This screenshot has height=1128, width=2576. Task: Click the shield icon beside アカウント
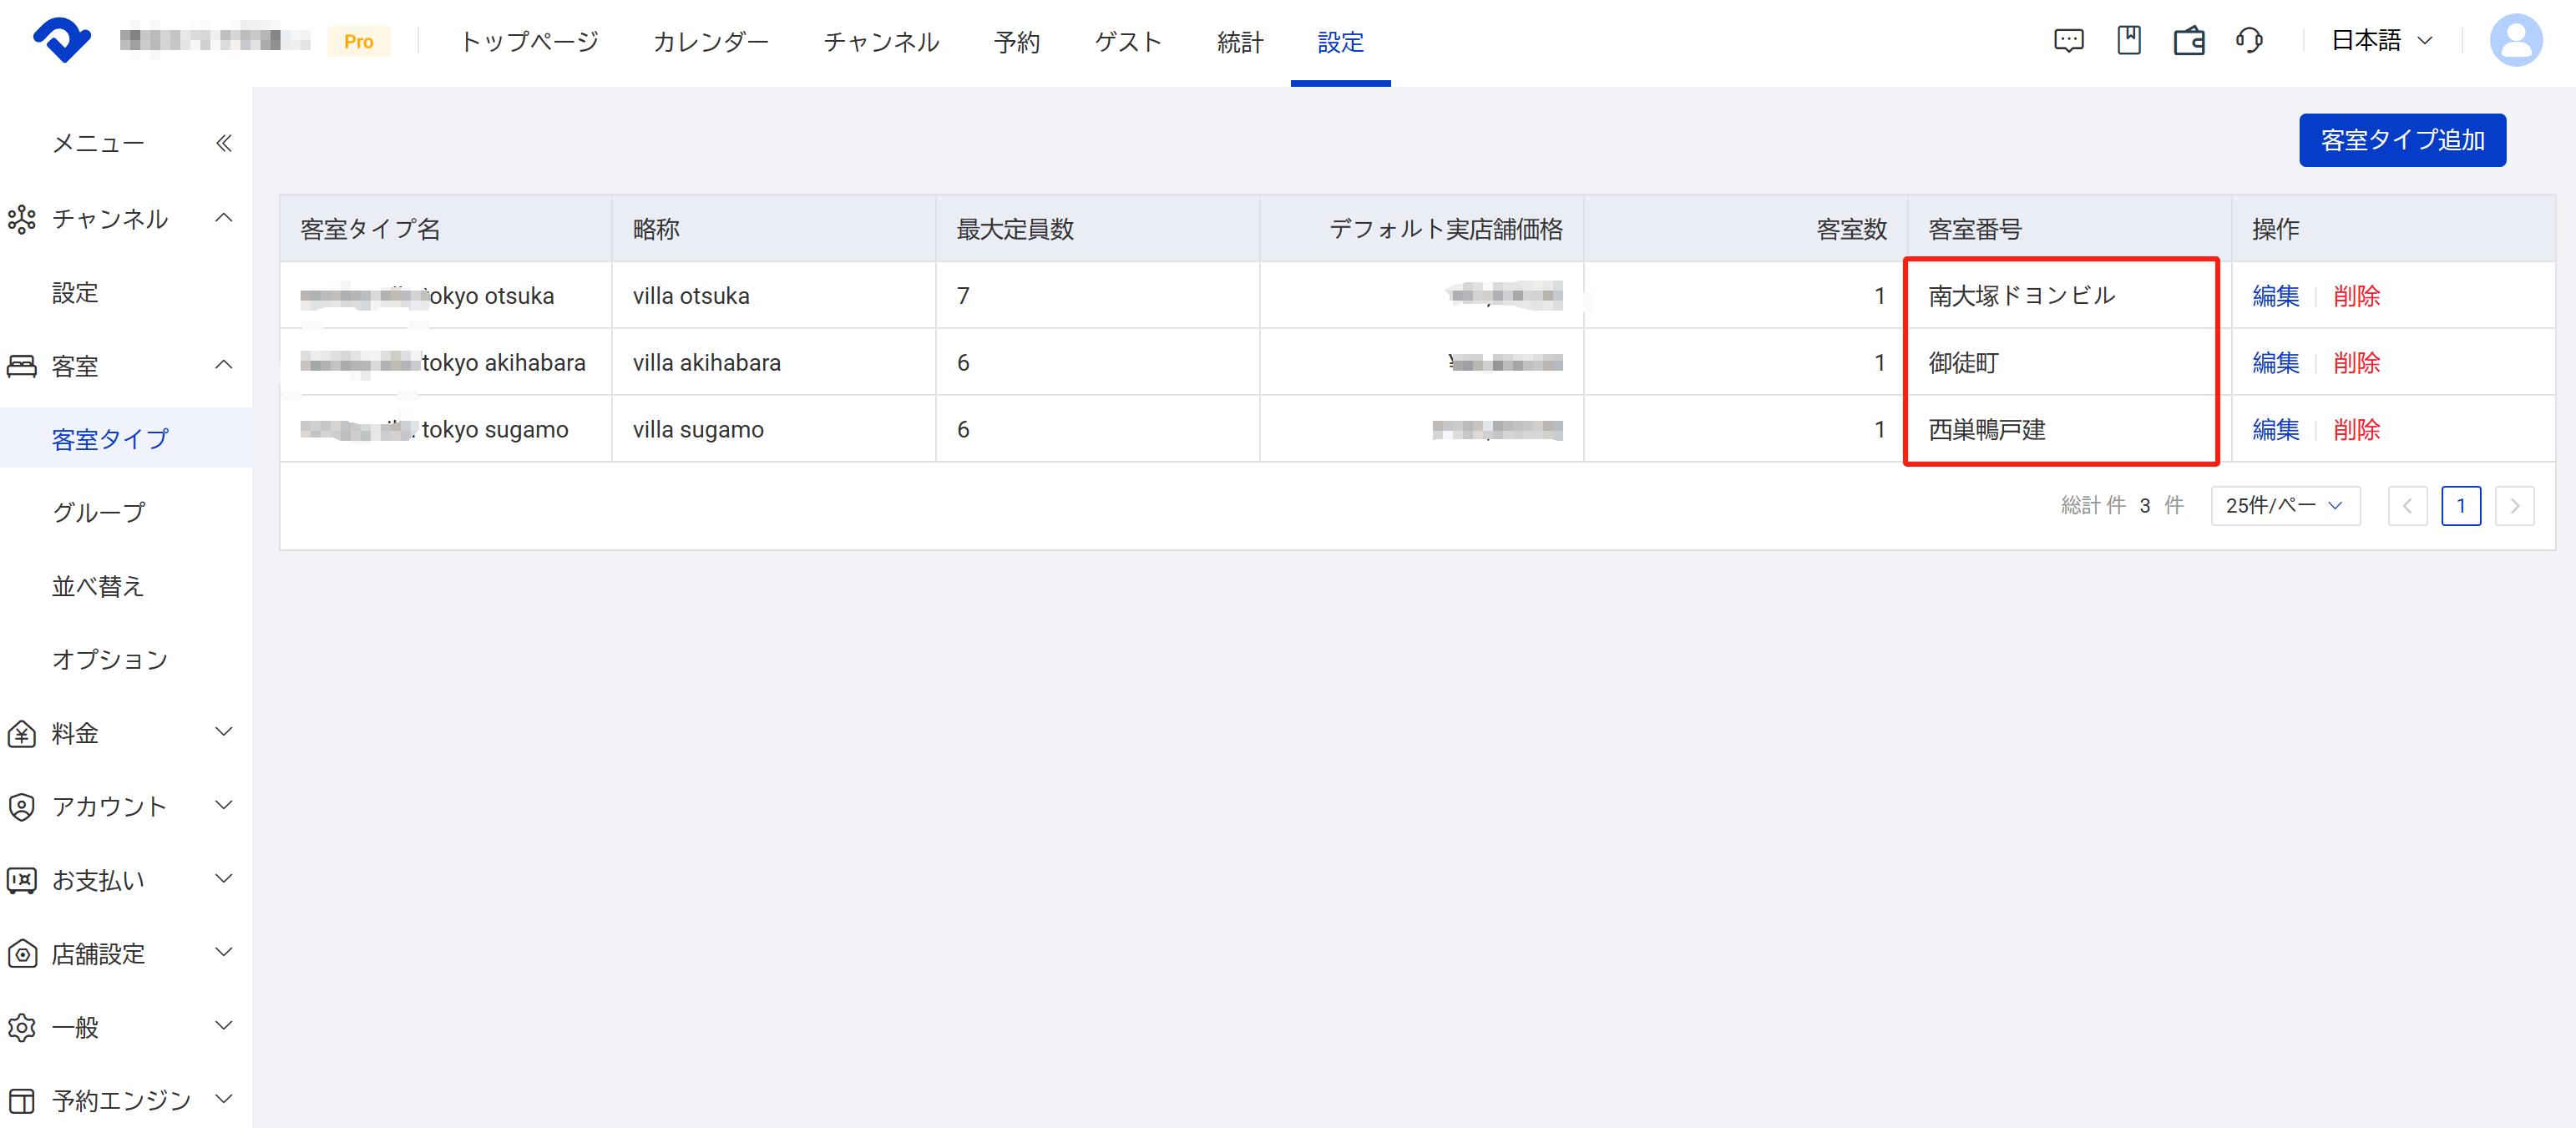pyautogui.click(x=22, y=806)
